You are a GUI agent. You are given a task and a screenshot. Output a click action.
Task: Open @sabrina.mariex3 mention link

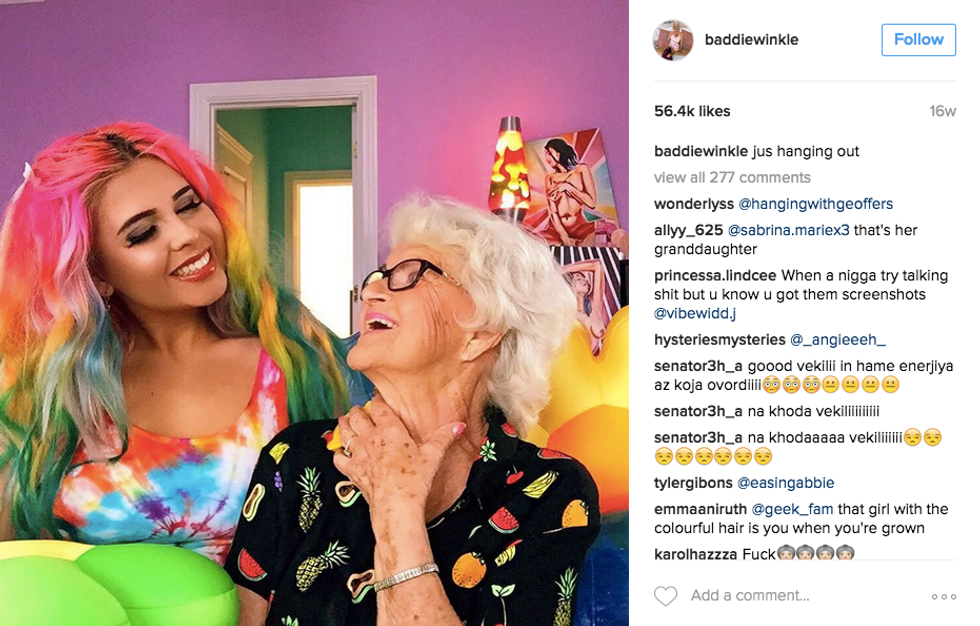click(789, 230)
